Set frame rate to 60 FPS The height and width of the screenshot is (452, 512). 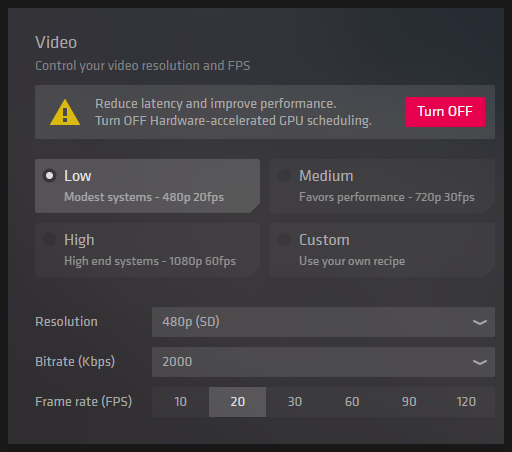(352, 402)
